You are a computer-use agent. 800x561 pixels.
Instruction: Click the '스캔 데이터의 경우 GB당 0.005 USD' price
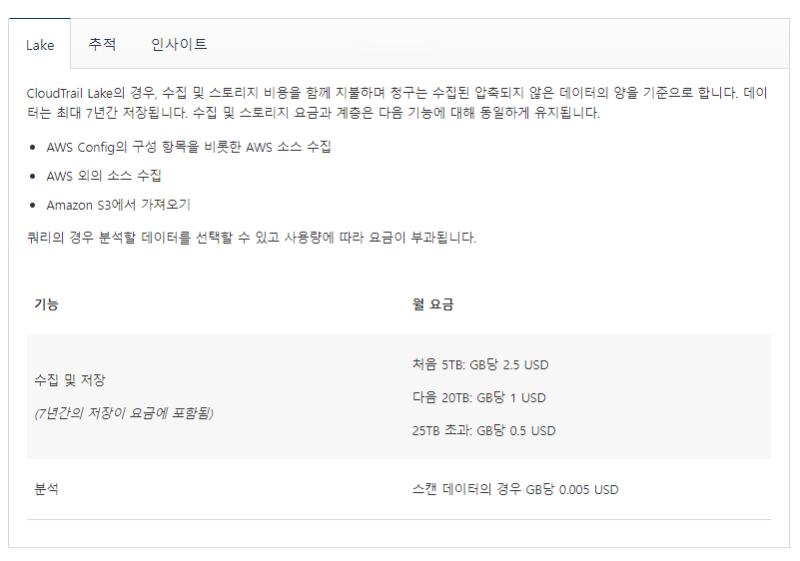pyautogui.click(x=514, y=489)
